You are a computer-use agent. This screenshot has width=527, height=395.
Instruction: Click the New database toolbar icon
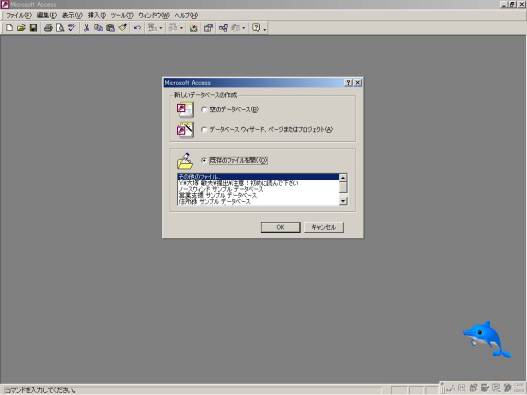point(9,28)
